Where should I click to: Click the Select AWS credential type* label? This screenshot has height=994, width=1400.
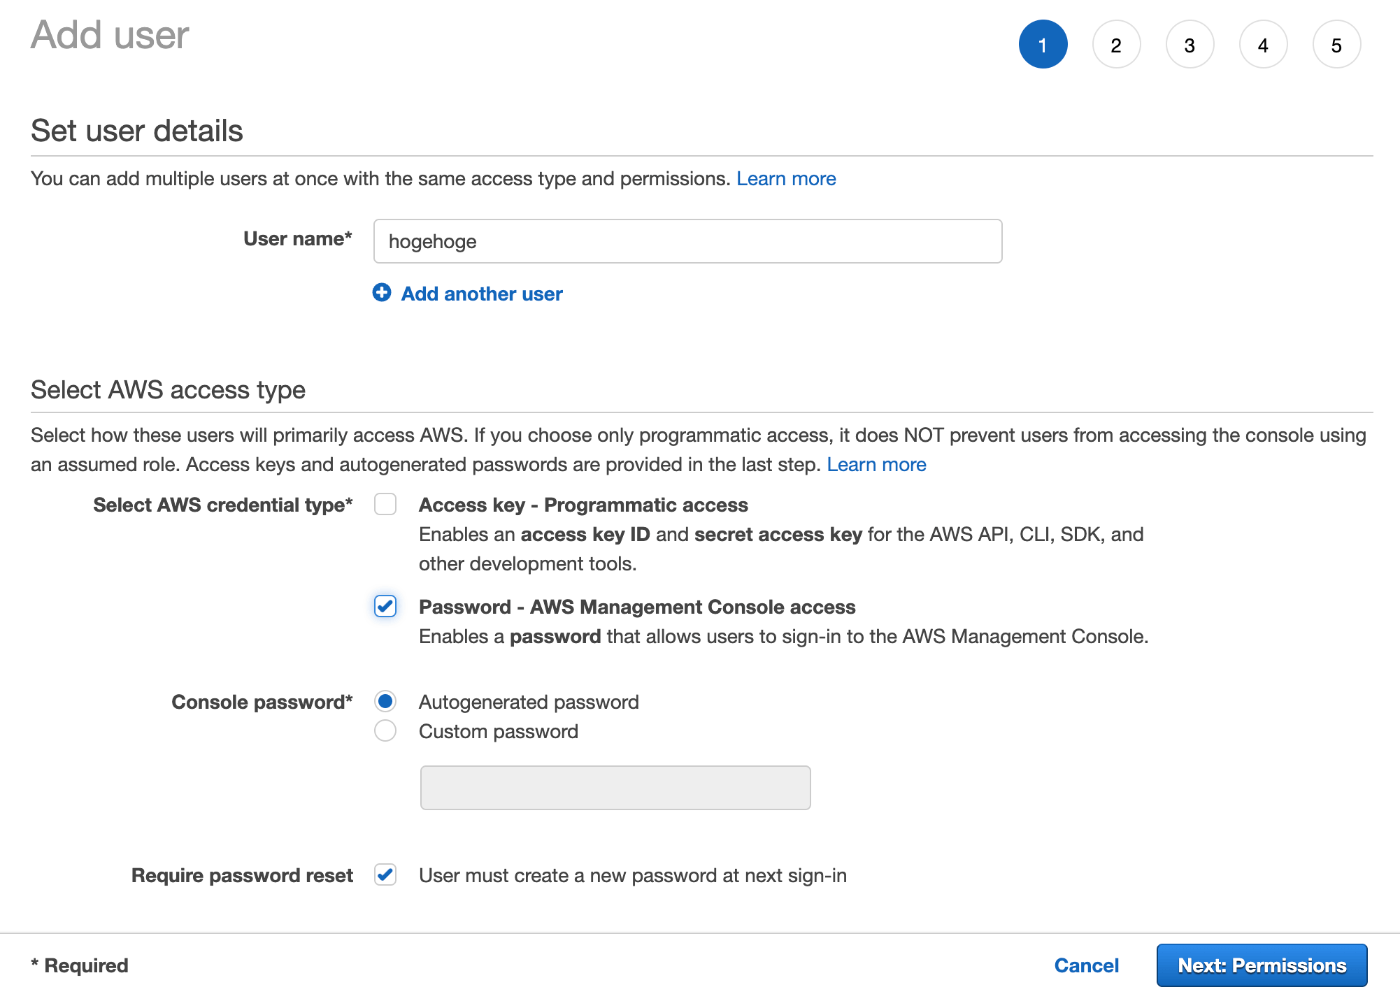[223, 505]
